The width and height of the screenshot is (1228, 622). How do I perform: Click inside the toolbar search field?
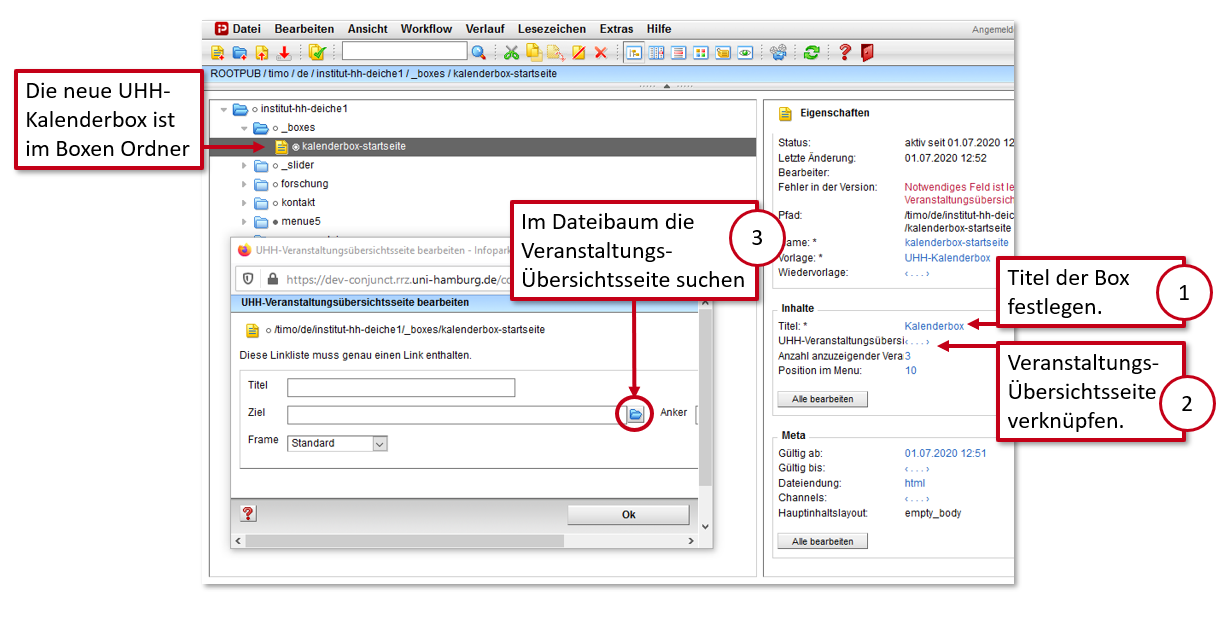tap(404, 51)
